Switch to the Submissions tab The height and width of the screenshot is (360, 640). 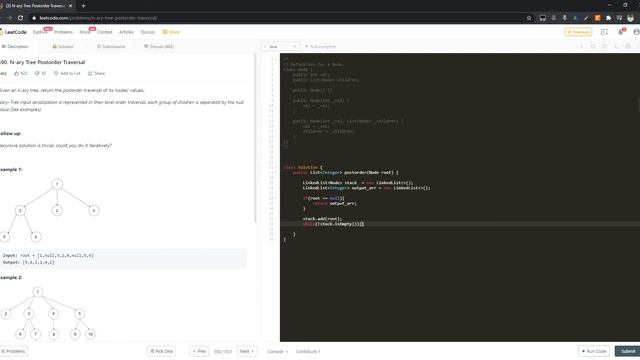111,47
